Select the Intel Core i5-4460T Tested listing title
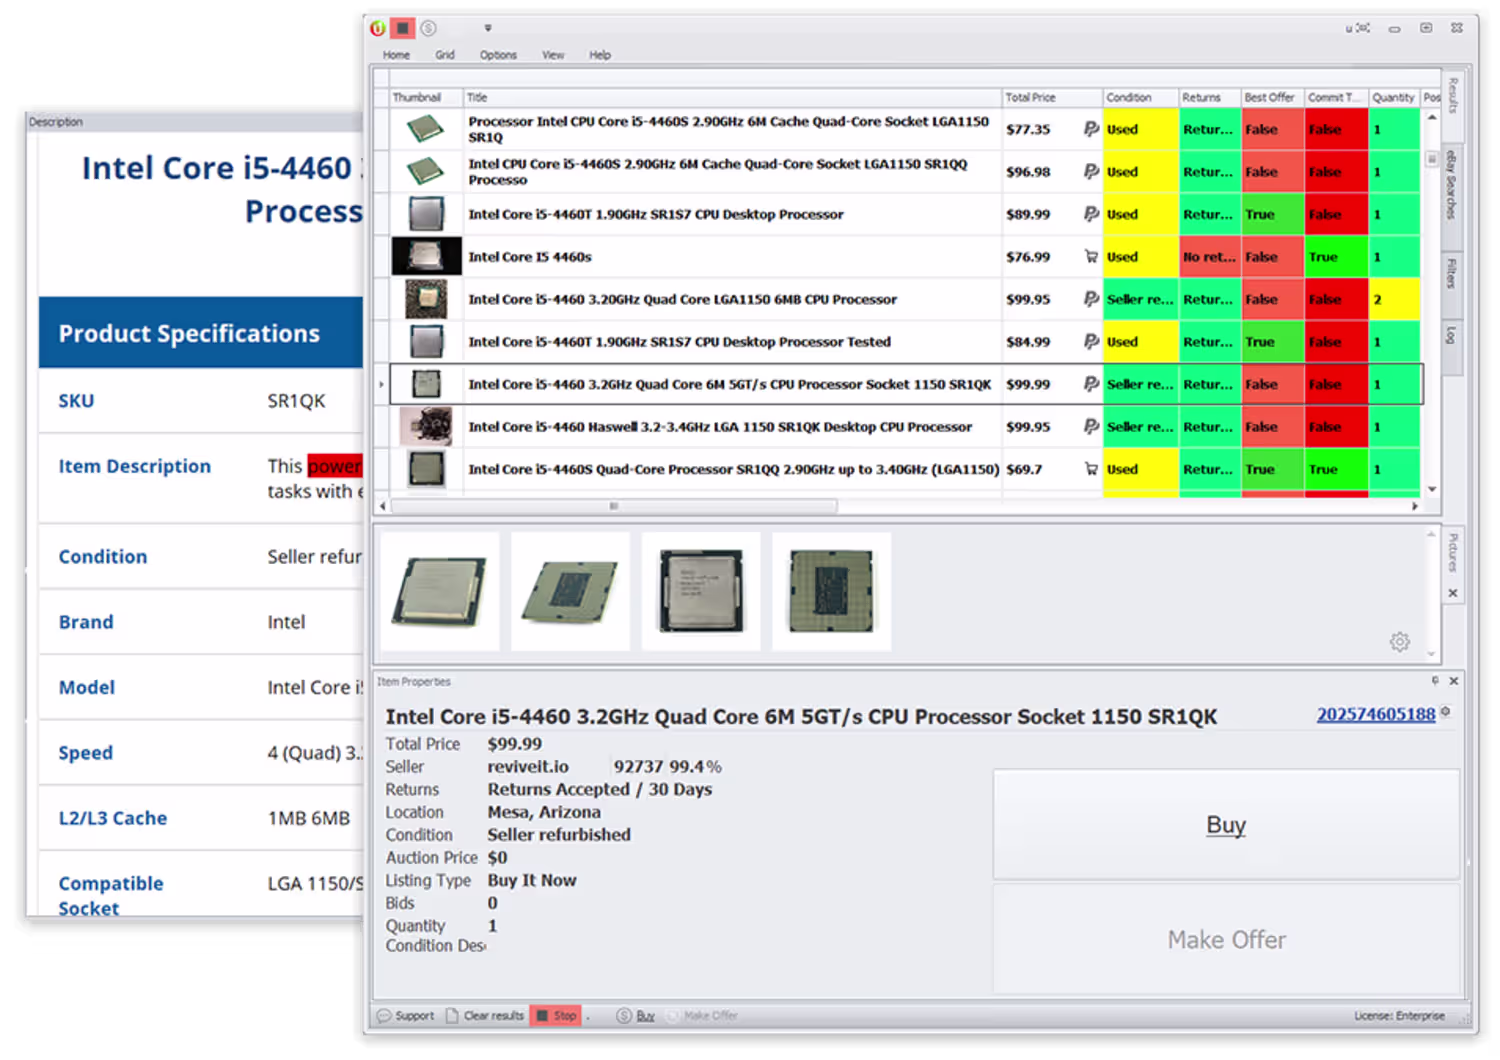The image size is (1500, 1060). click(679, 342)
